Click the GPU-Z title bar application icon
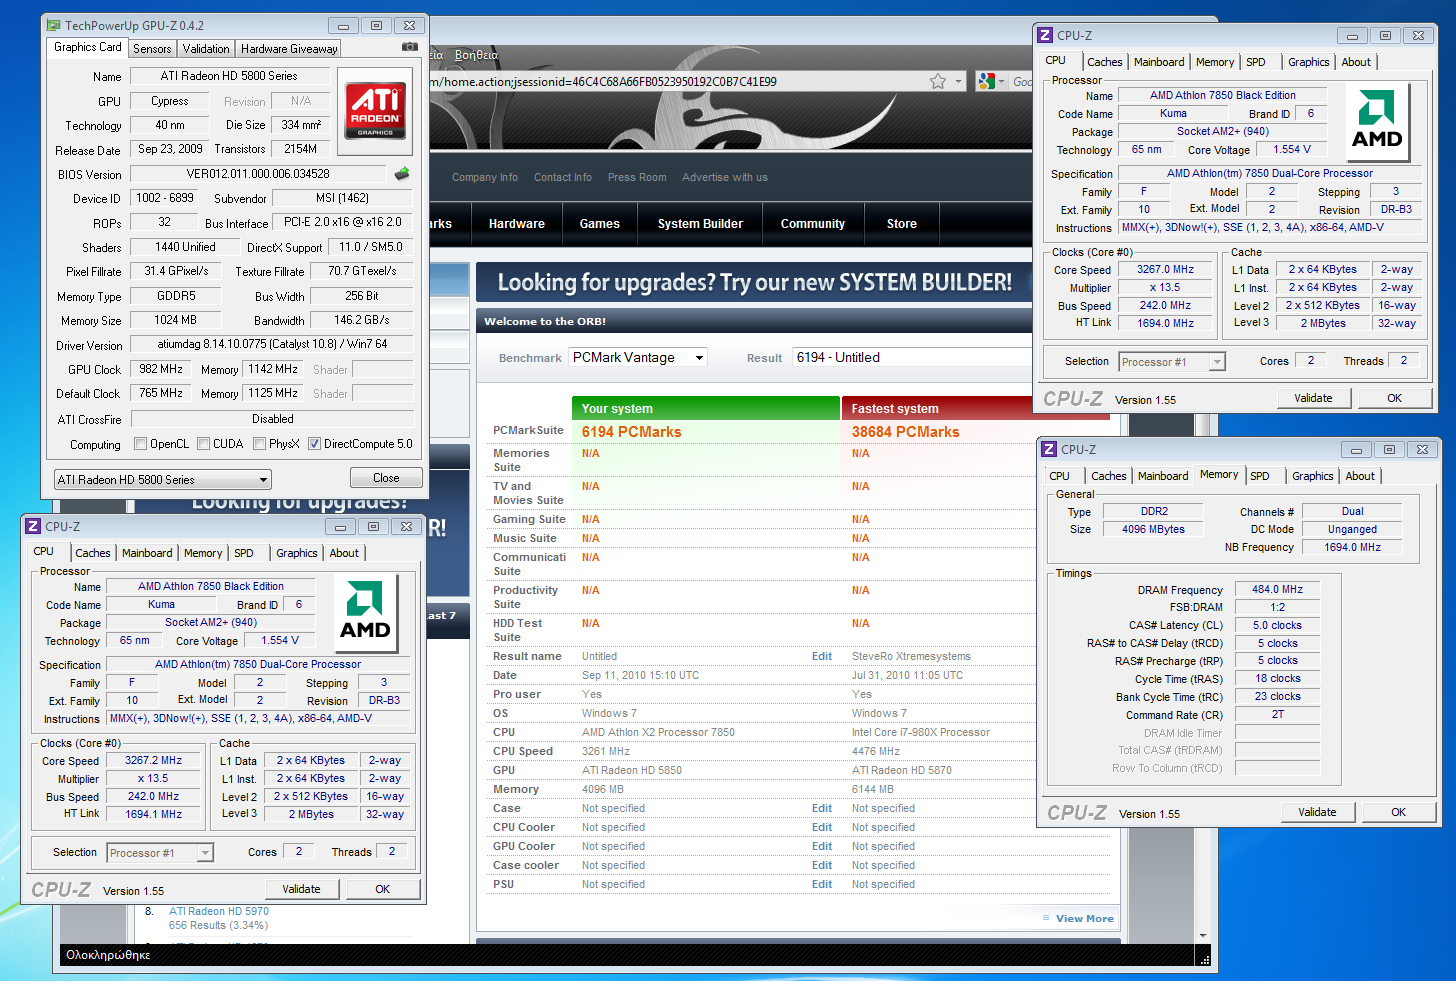Image resolution: width=1456 pixels, height=981 pixels. (x=54, y=25)
